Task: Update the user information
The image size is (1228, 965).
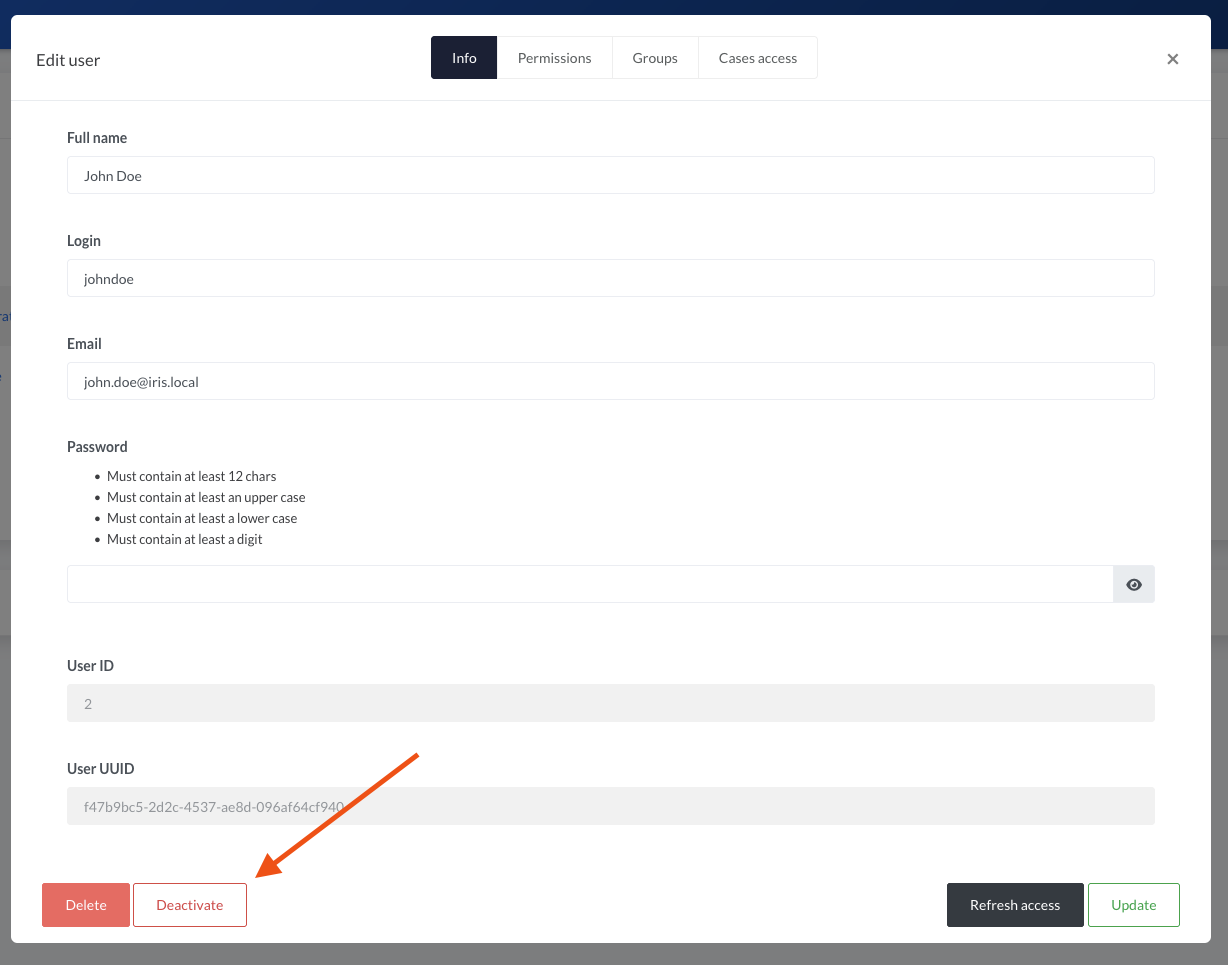Action: point(1133,904)
